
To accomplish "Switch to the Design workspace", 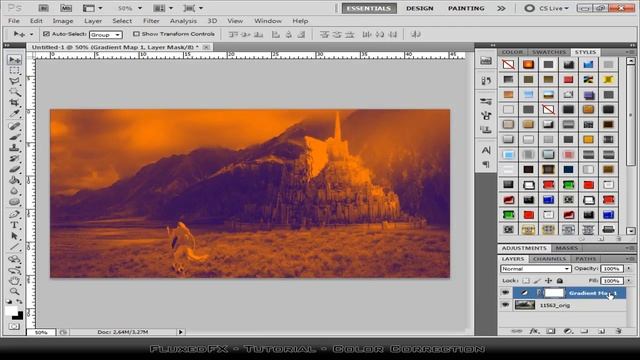I will (420, 8).
